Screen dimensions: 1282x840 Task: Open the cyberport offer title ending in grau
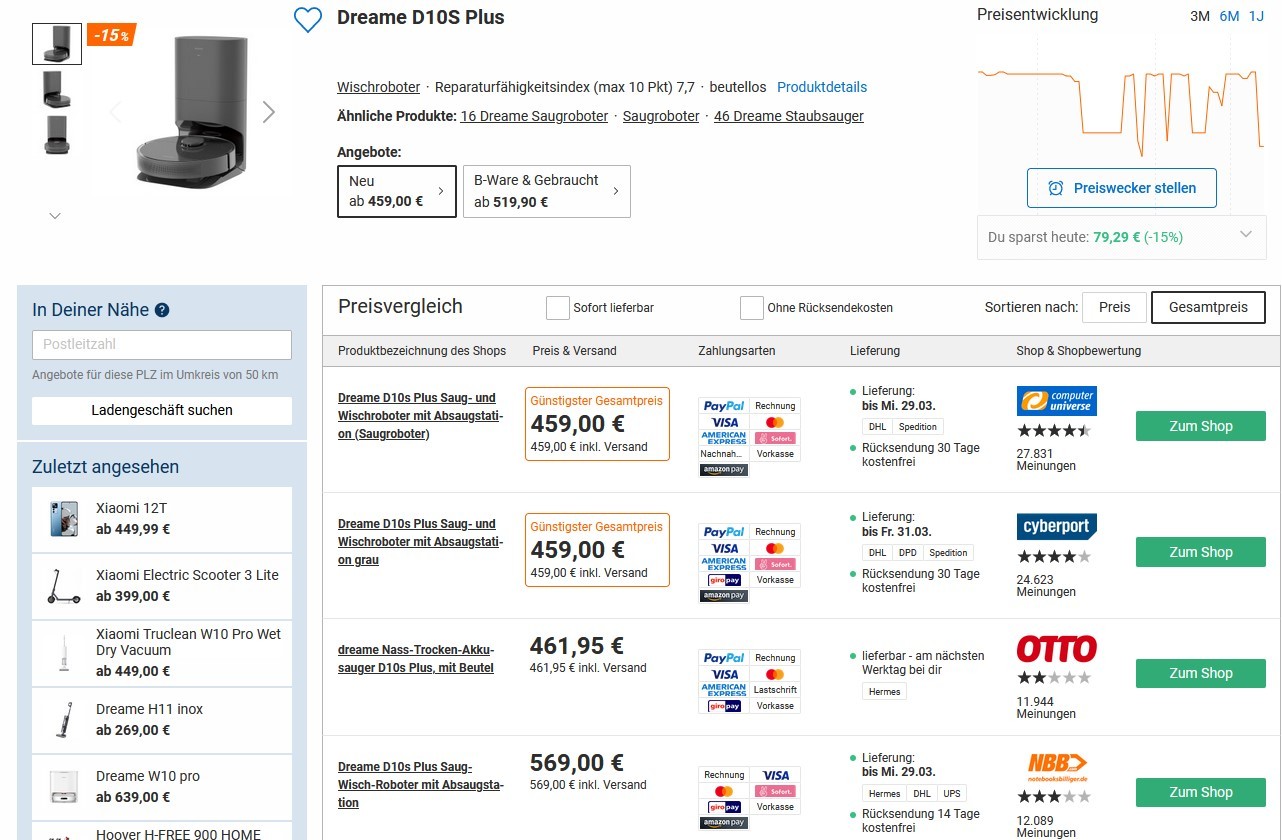[420, 542]
